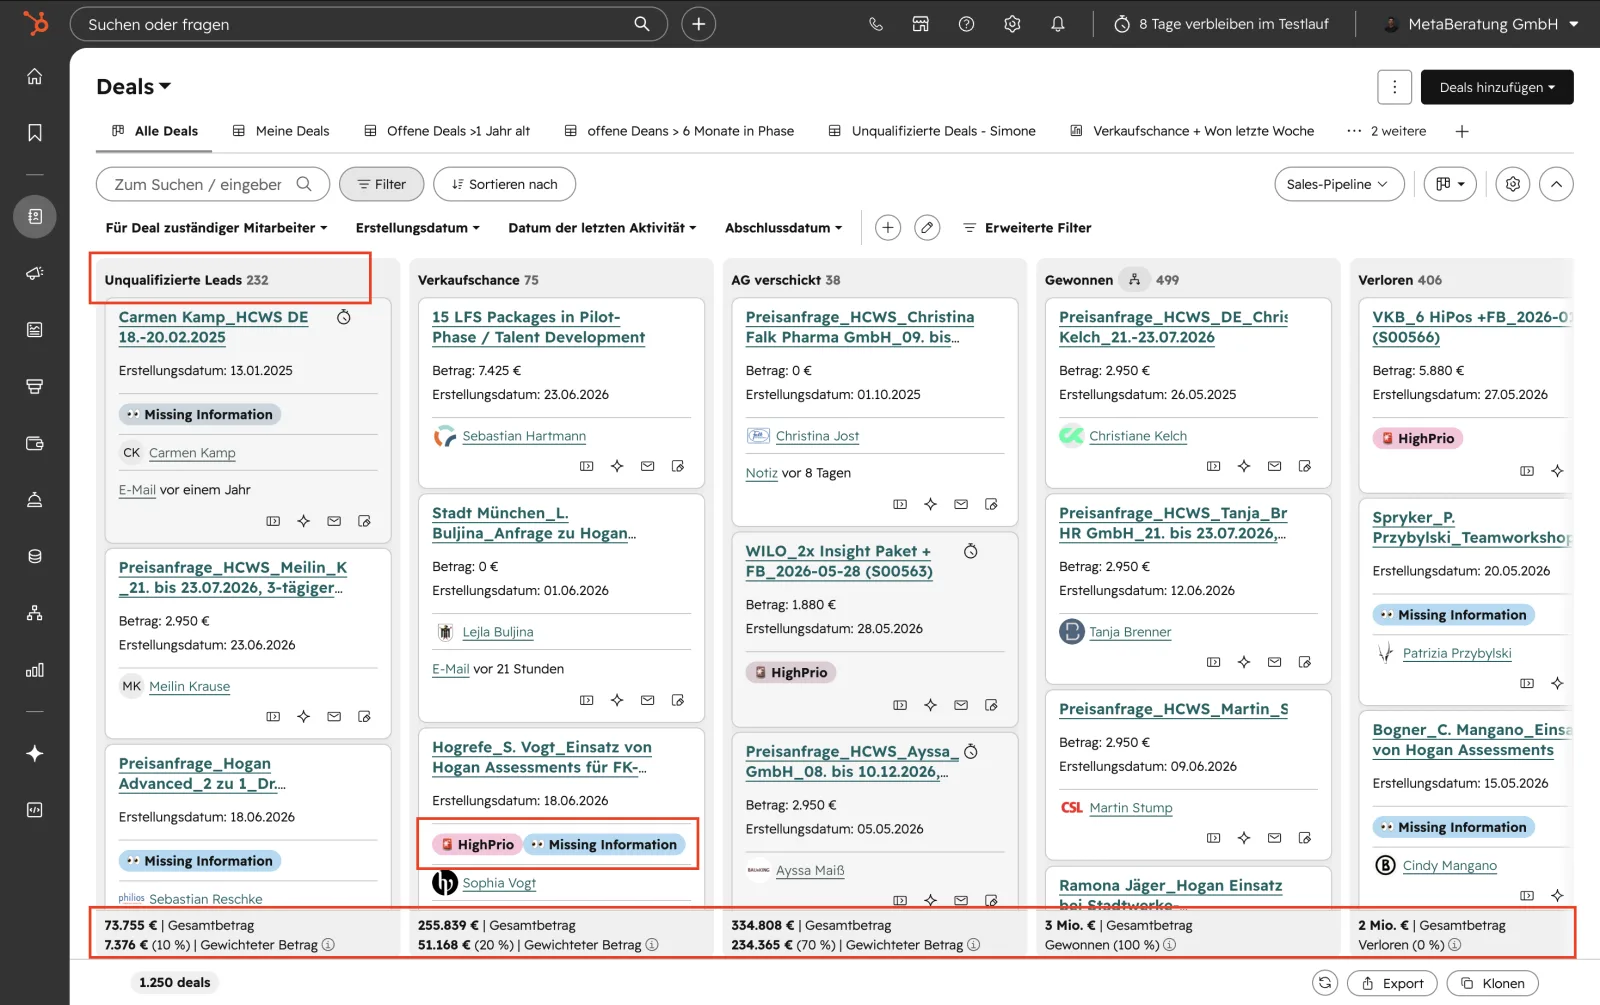Image resolution: width=1600 pixels, height=1005 pixels.
Task: Click the HighPrio tag on WILO_2x Insight Paket card
Action: pos(790,673)
